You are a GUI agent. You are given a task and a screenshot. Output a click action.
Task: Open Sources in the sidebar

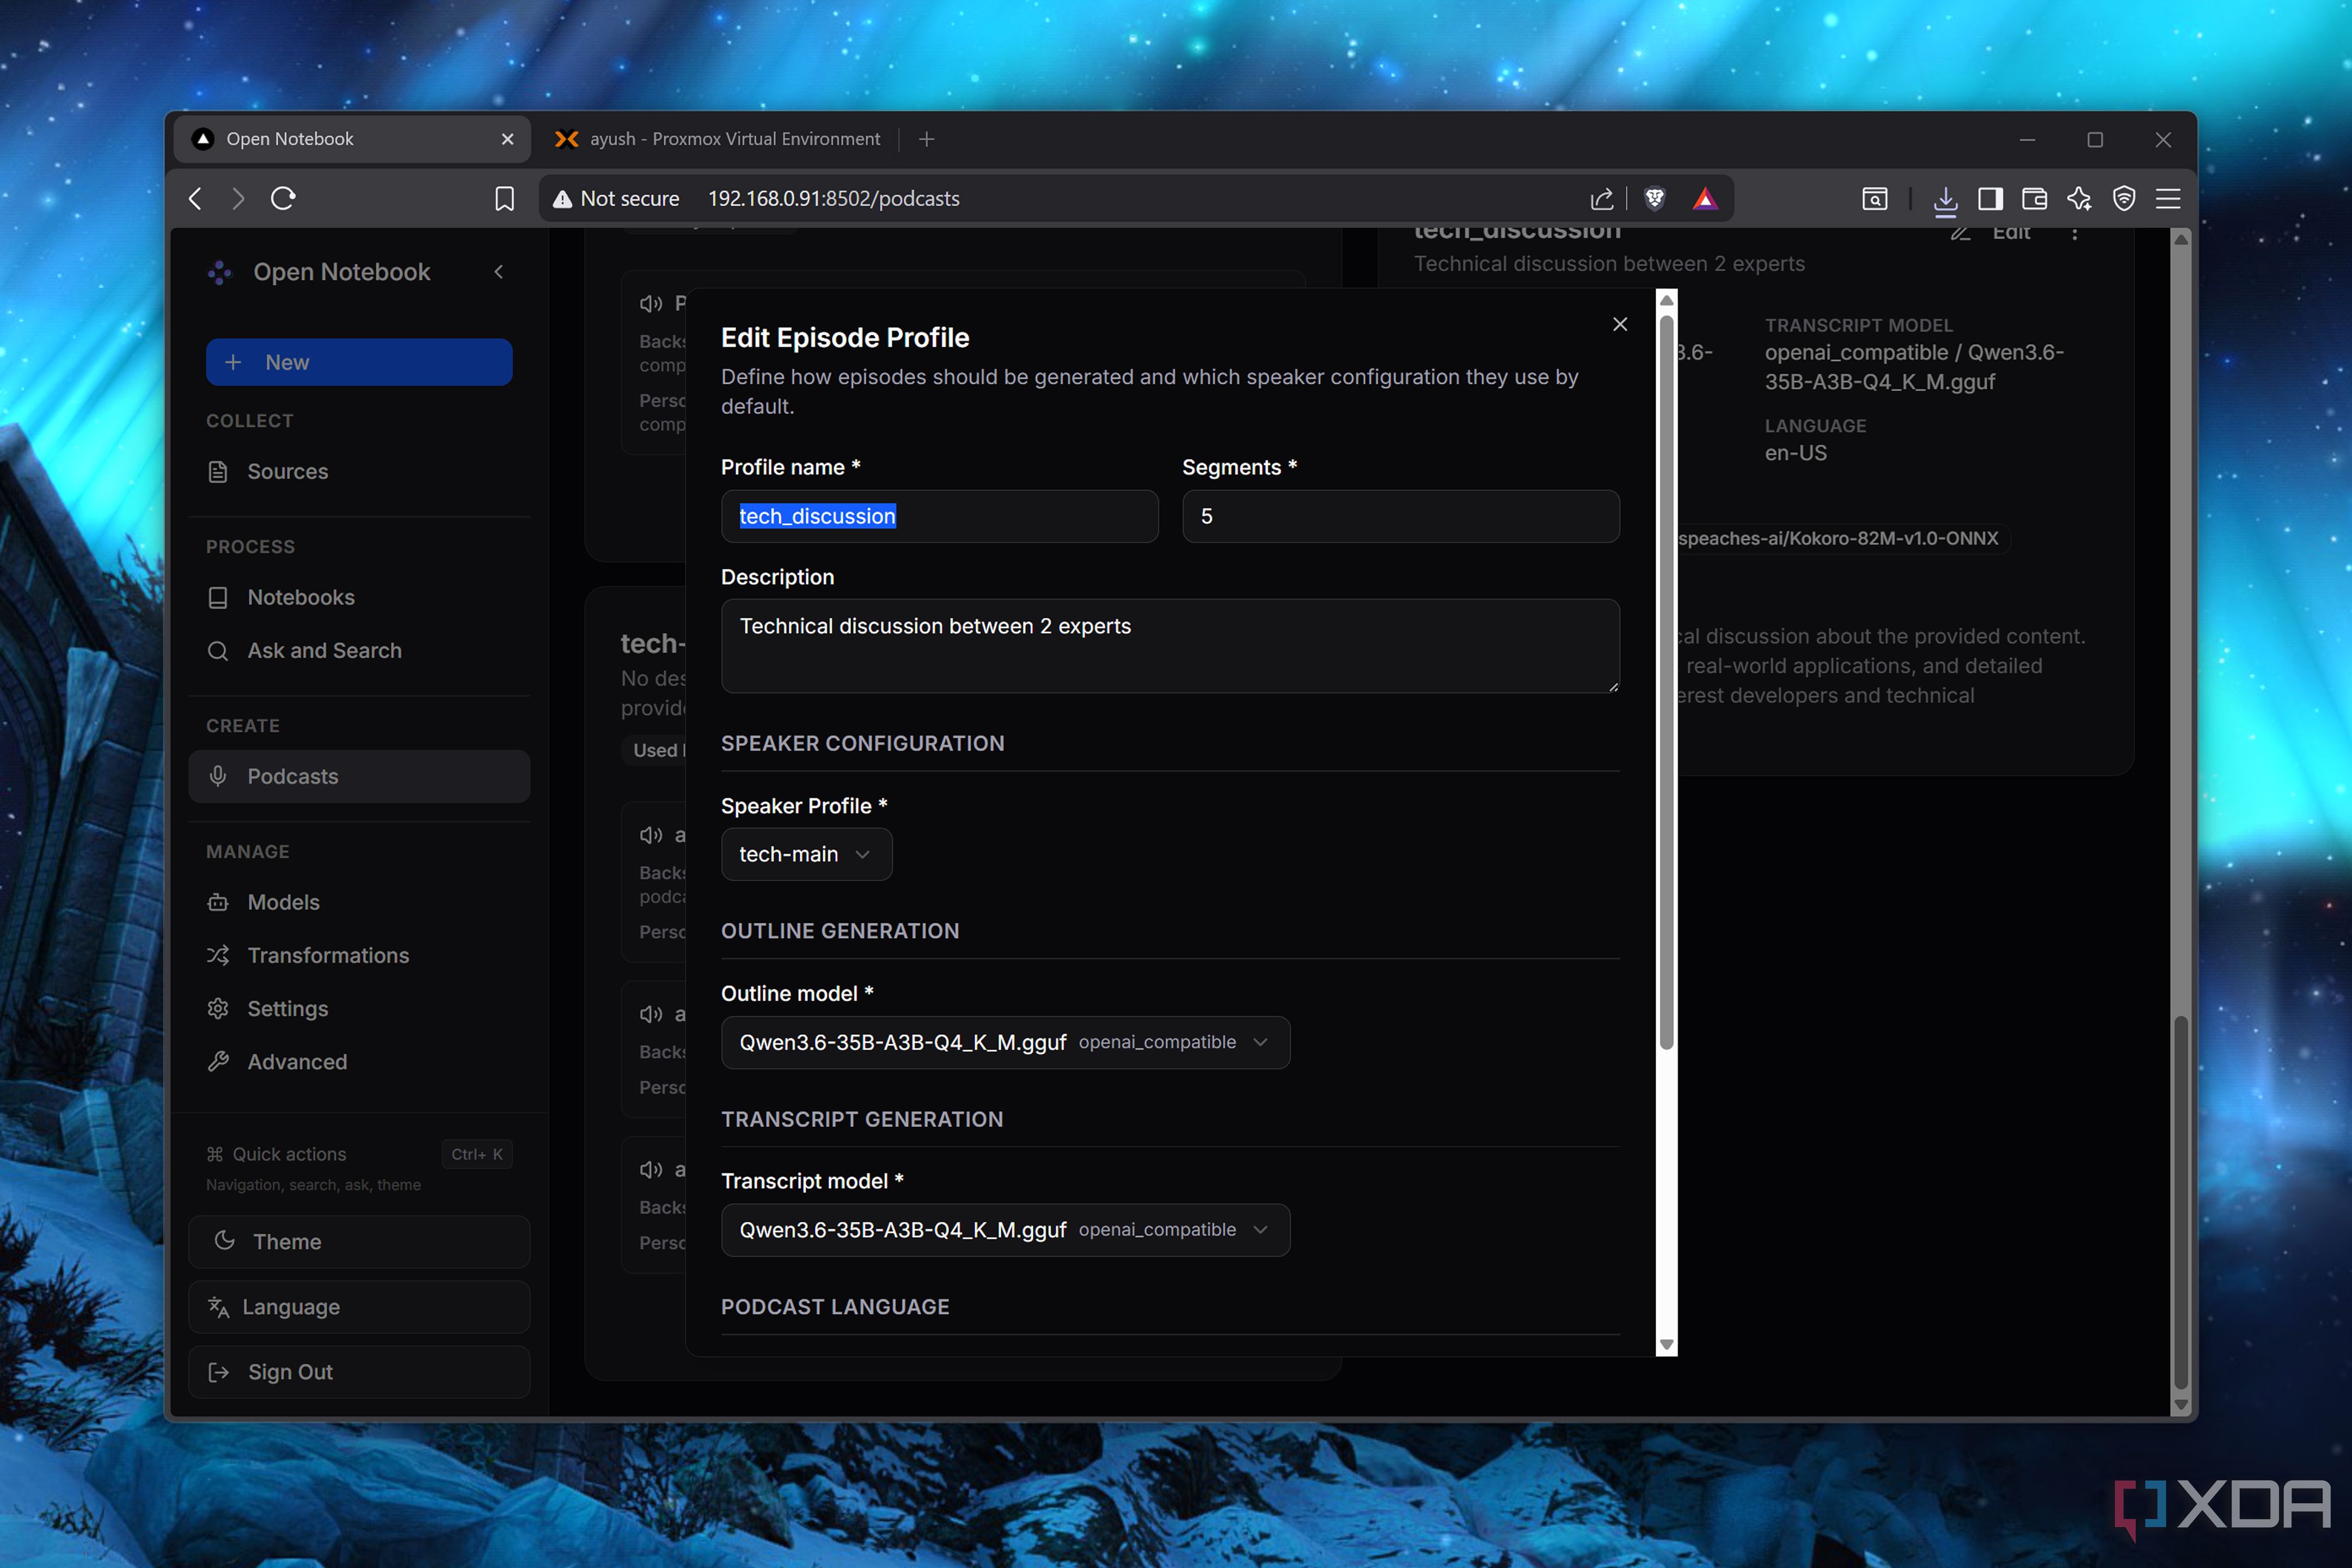pos(359,471)
